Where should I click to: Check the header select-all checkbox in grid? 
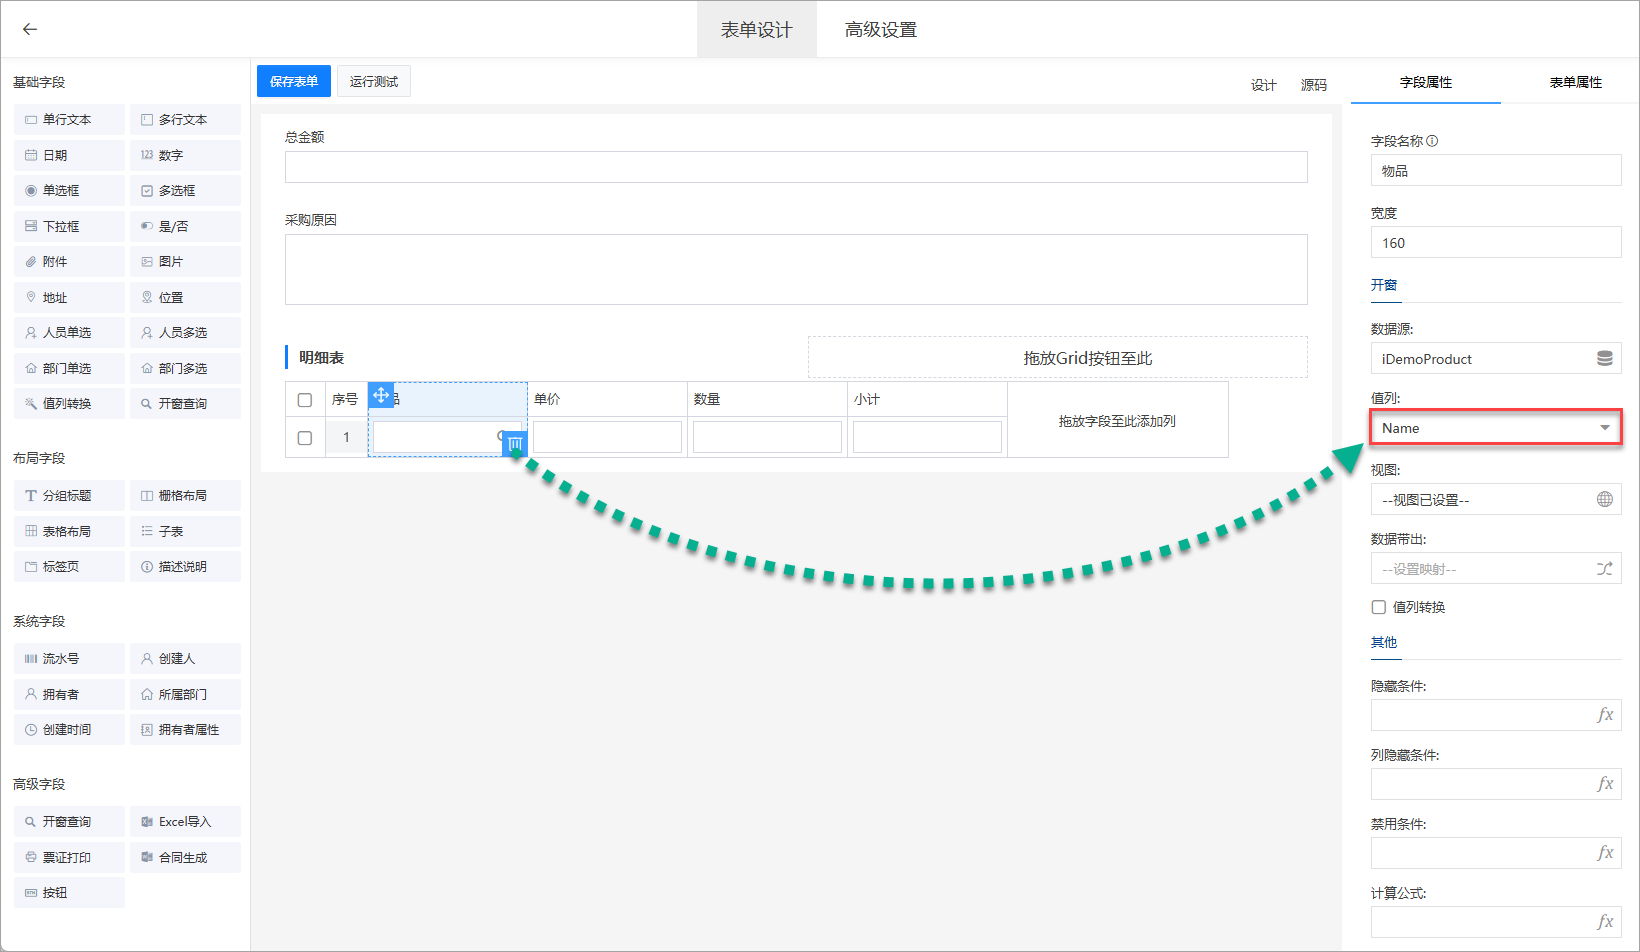click(x=305, y=400)
